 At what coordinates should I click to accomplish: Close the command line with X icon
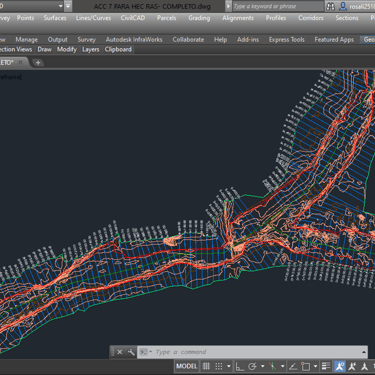(120, 352)
